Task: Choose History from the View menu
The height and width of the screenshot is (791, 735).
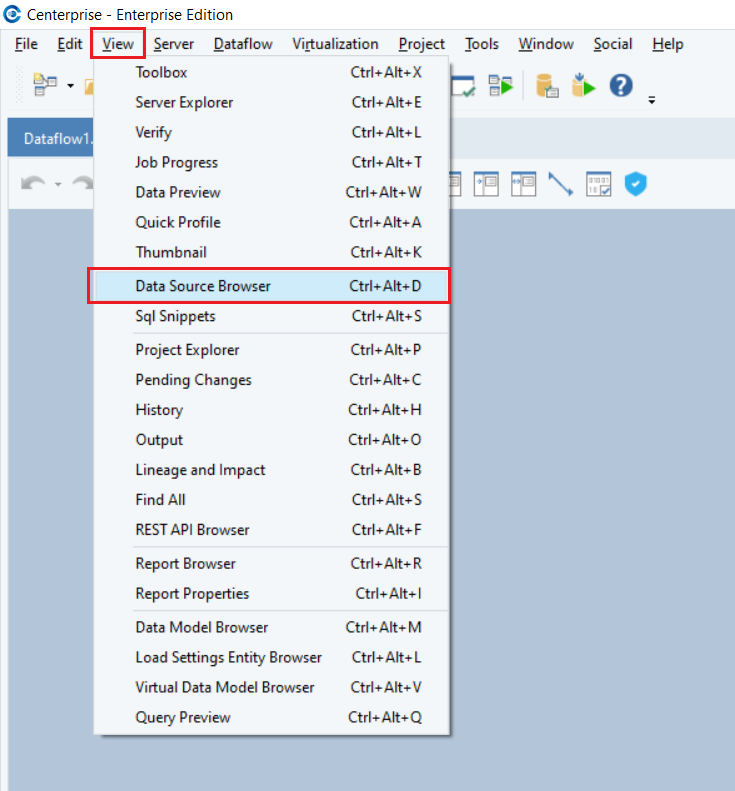Action: [271, 410]
